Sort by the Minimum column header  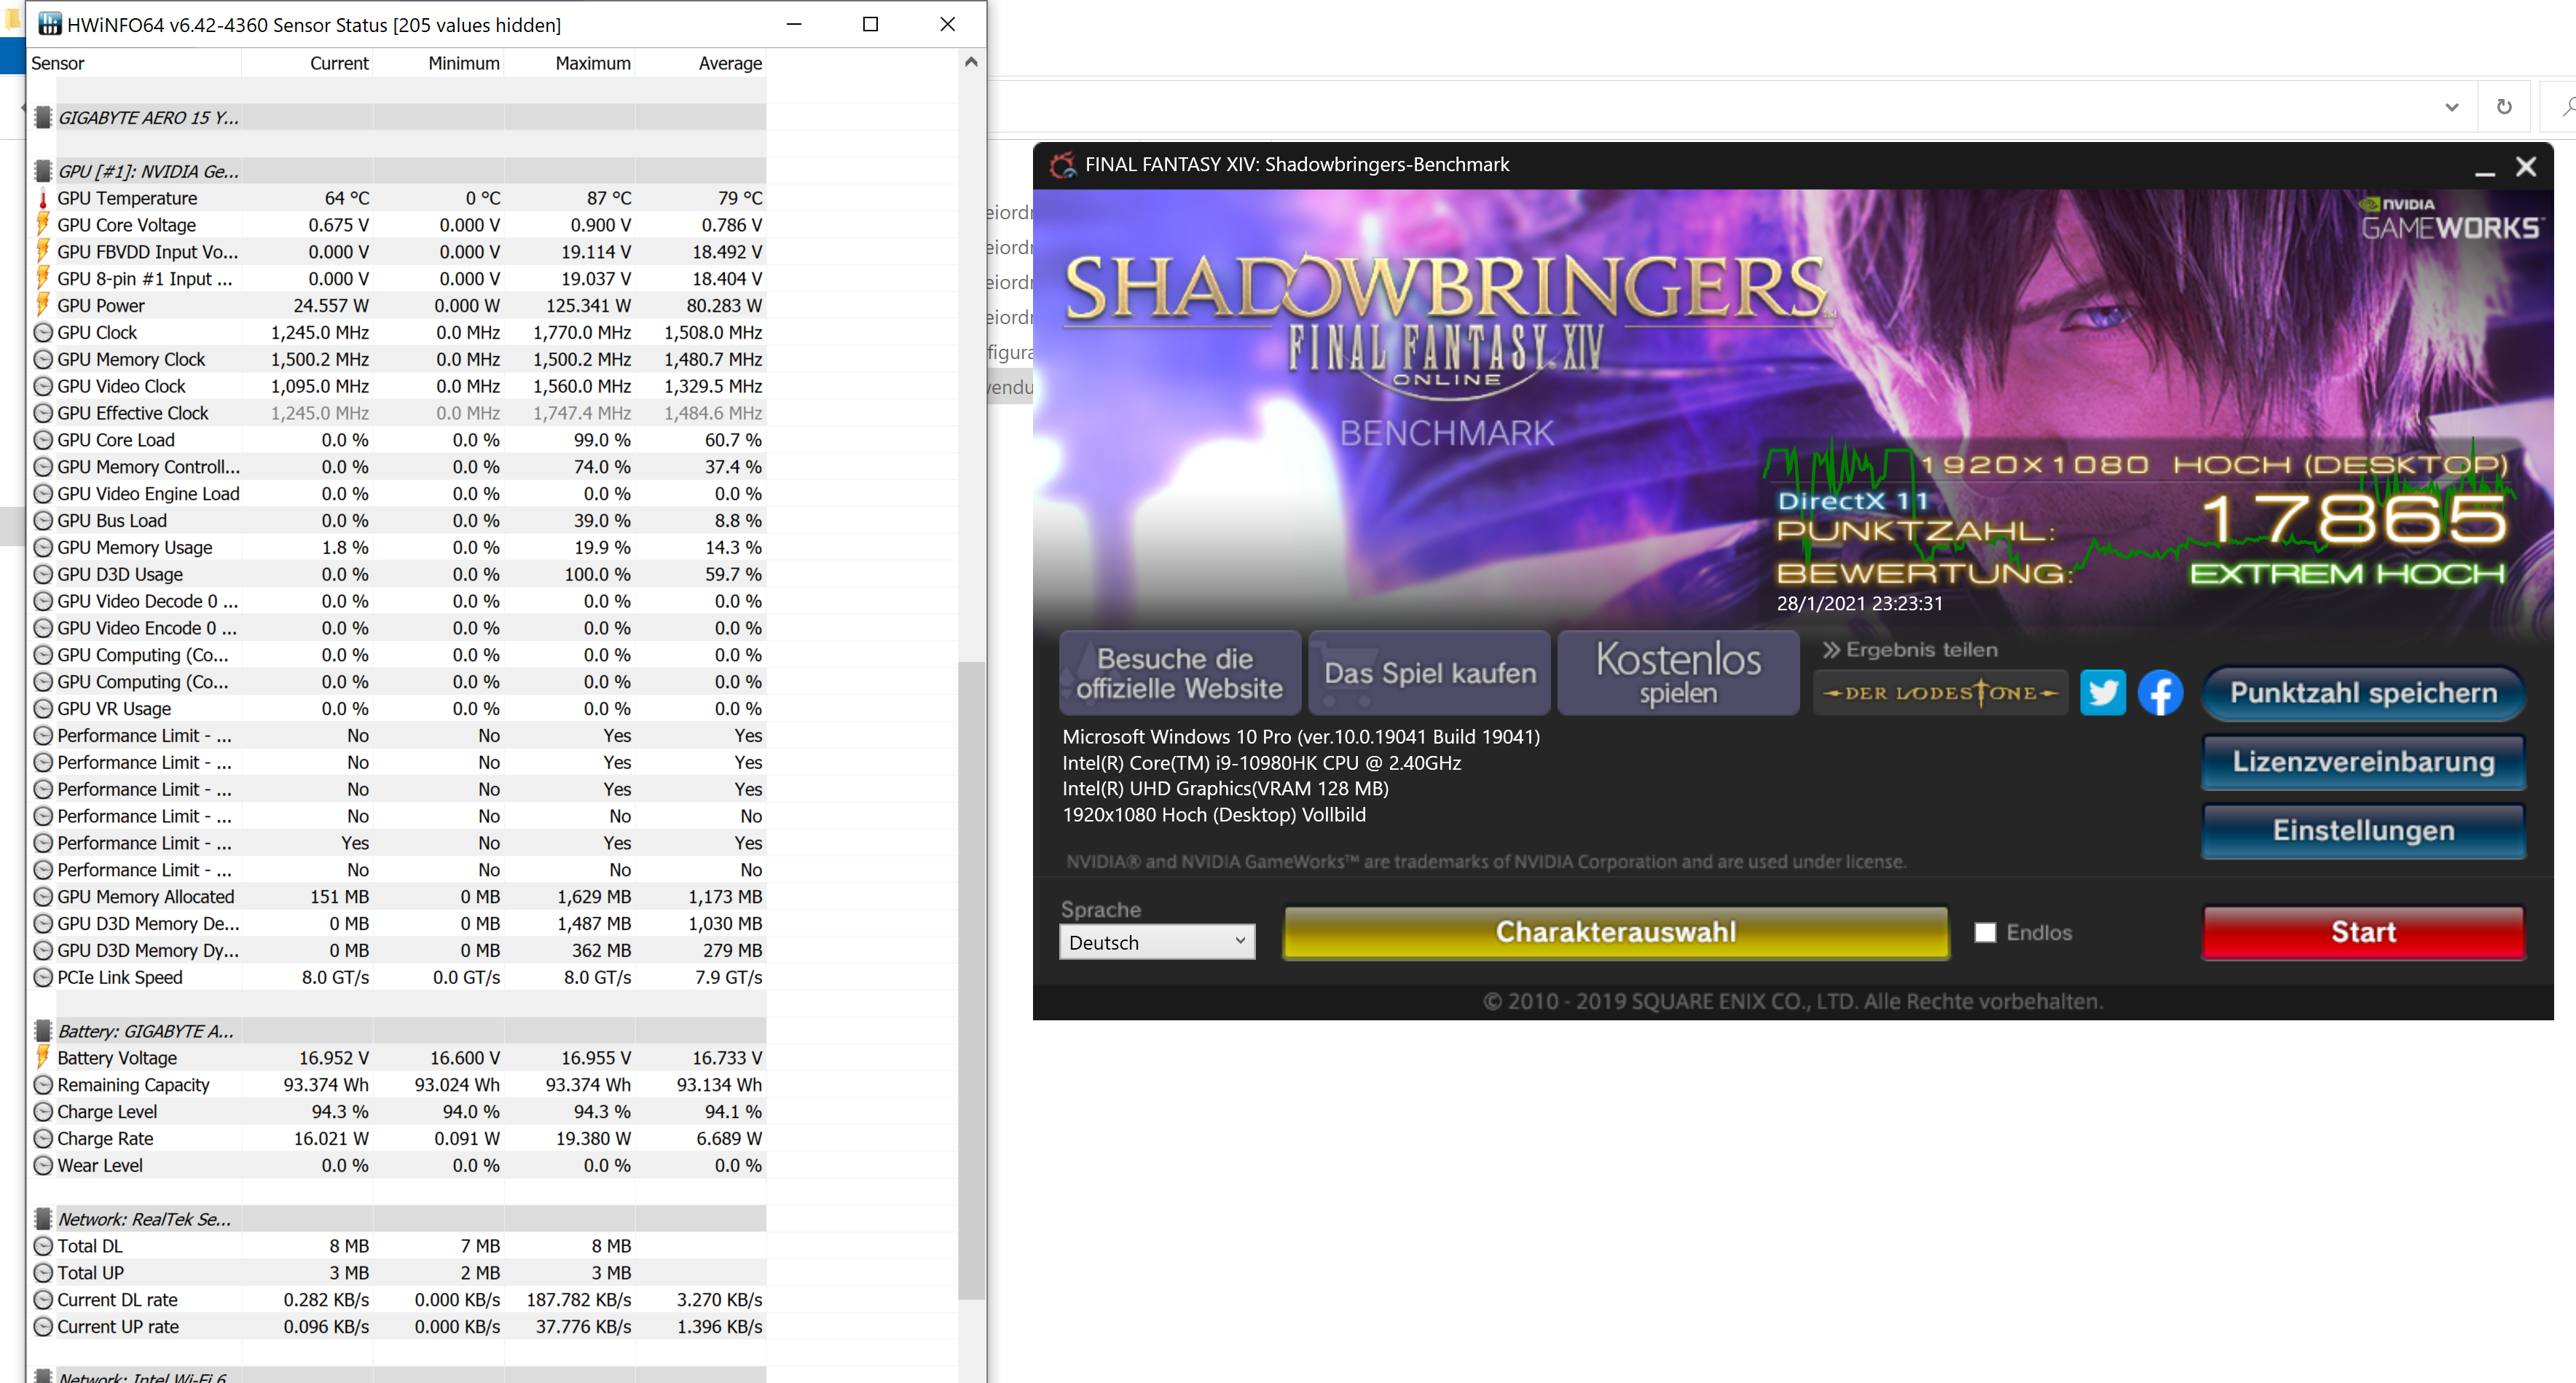tap(439, 63)
